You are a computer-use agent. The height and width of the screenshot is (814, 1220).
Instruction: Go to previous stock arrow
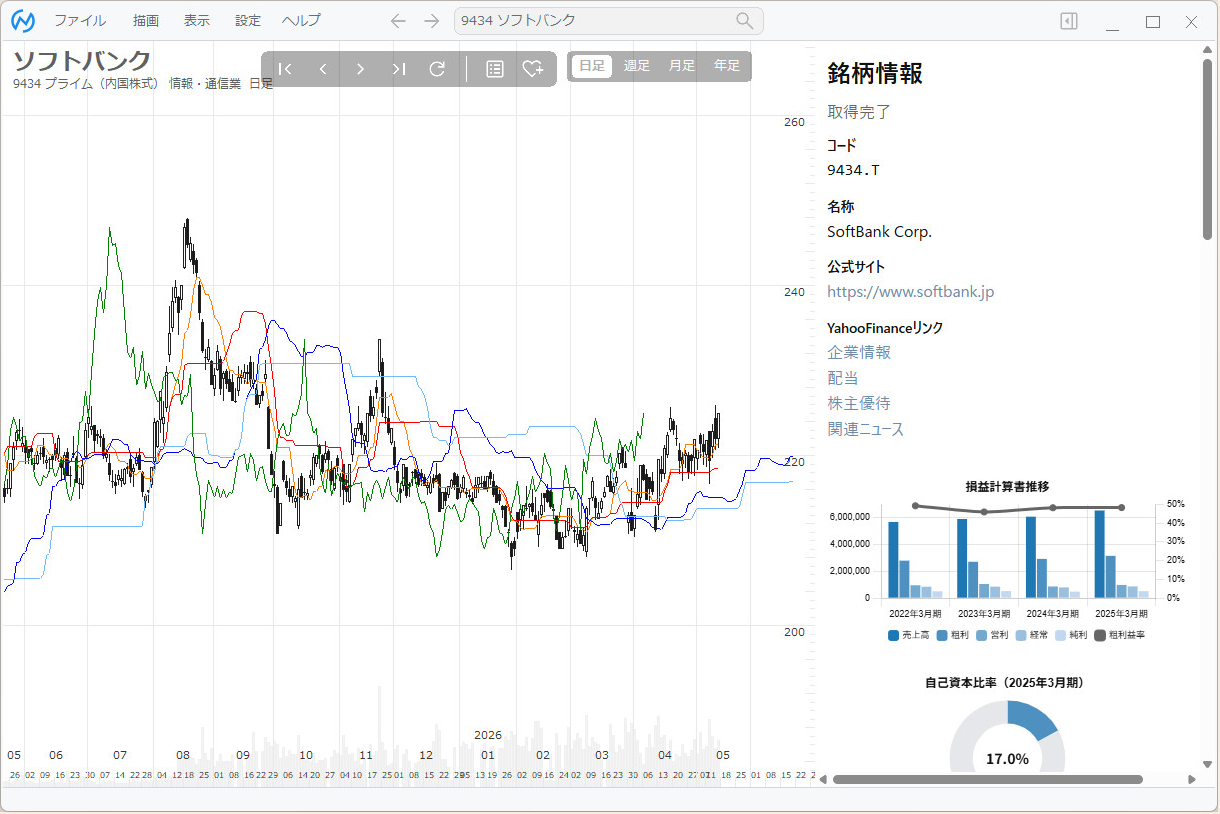323,69
